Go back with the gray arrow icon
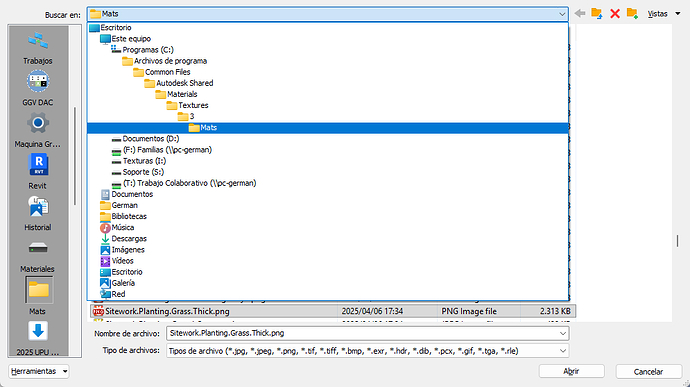 click(580, 14)
